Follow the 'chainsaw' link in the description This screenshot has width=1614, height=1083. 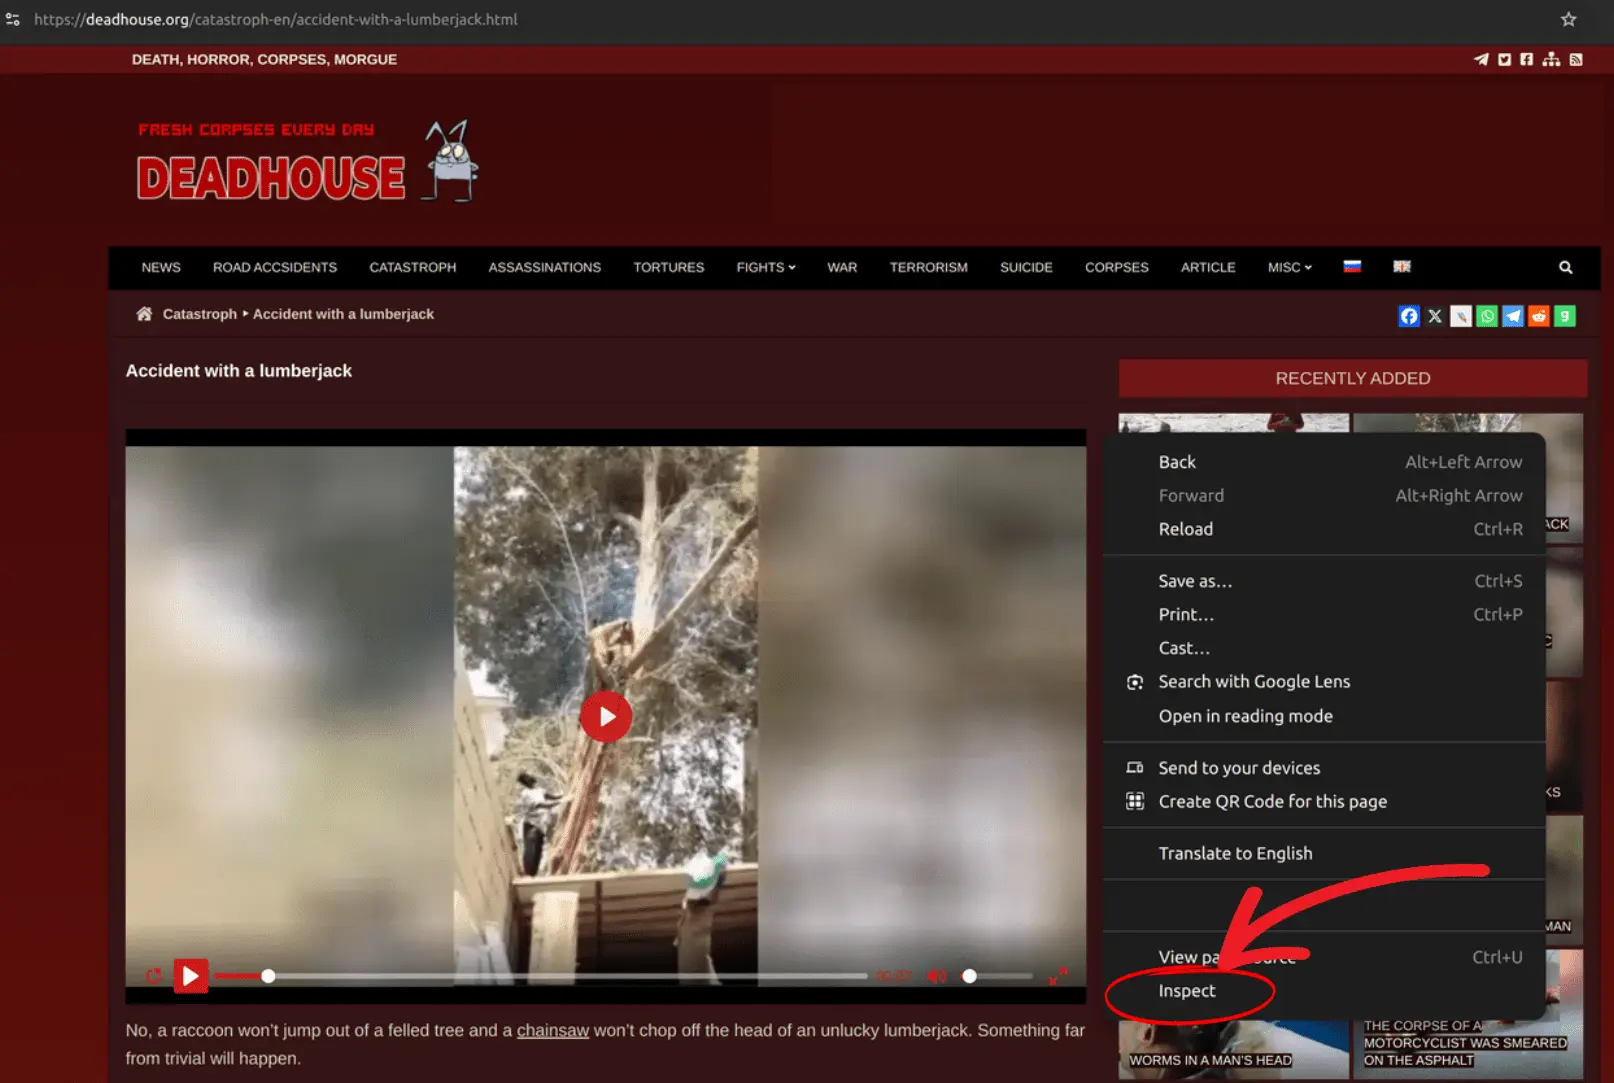point(552,1030)
